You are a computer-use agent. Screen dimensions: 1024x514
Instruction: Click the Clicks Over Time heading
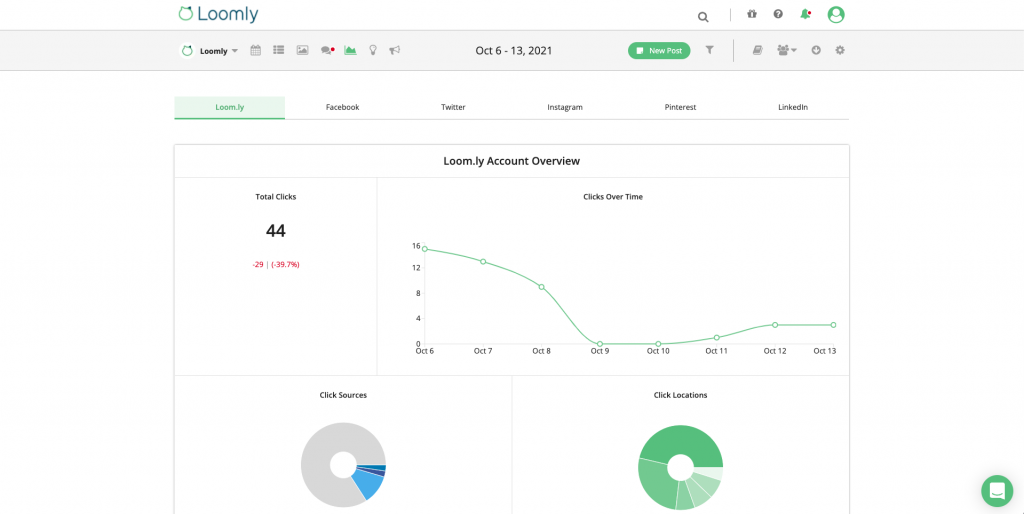(x=613, y=197)
